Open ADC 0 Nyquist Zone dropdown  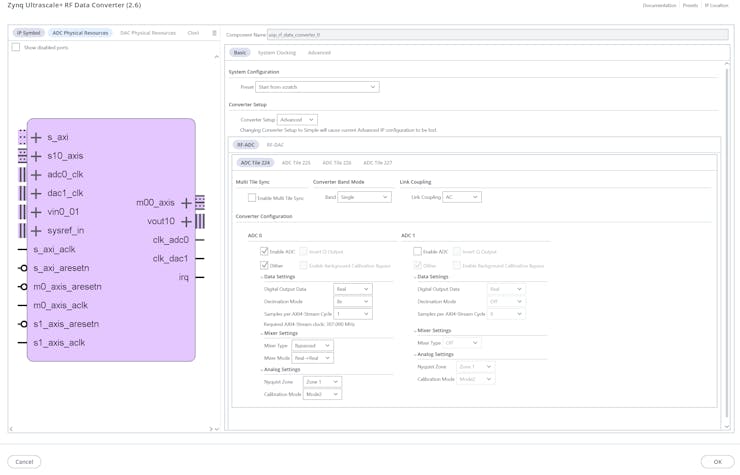[322, 382]
